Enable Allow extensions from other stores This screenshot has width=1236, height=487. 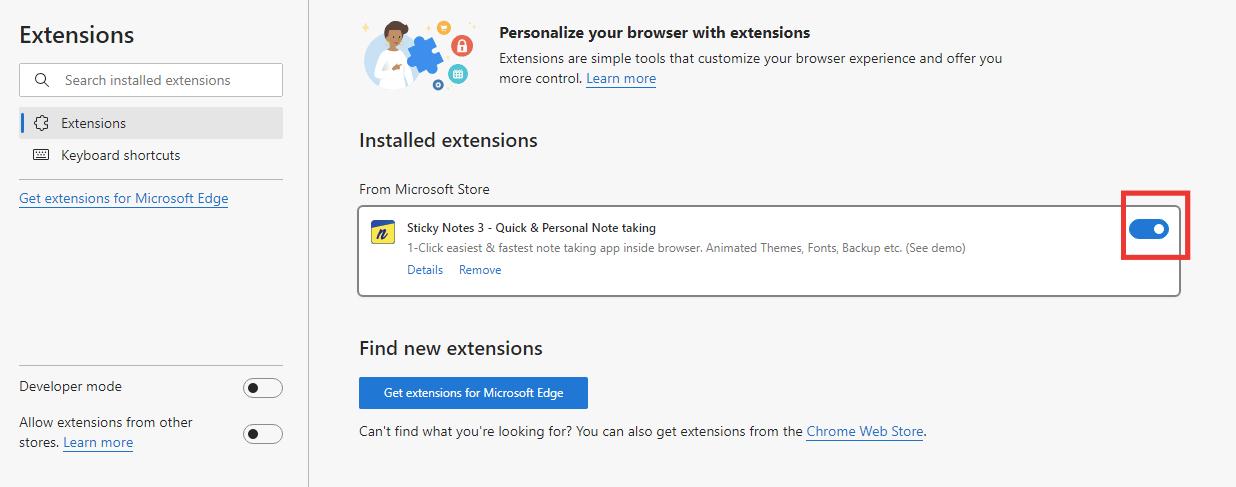263,434
